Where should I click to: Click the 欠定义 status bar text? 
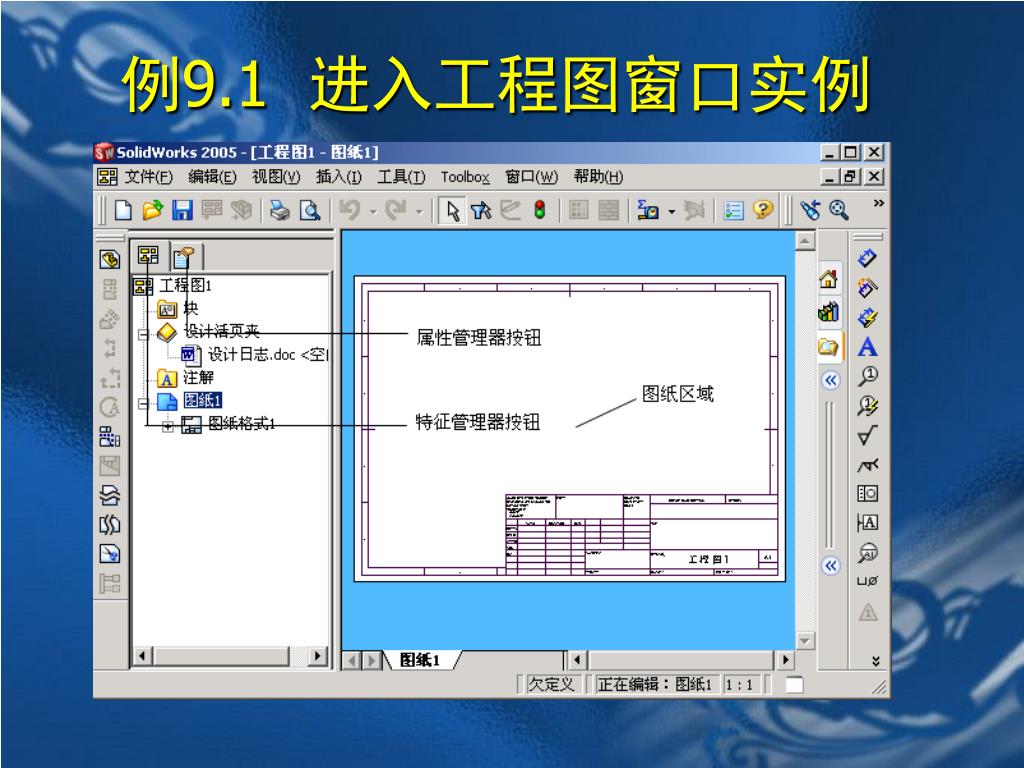click(551, 684)
